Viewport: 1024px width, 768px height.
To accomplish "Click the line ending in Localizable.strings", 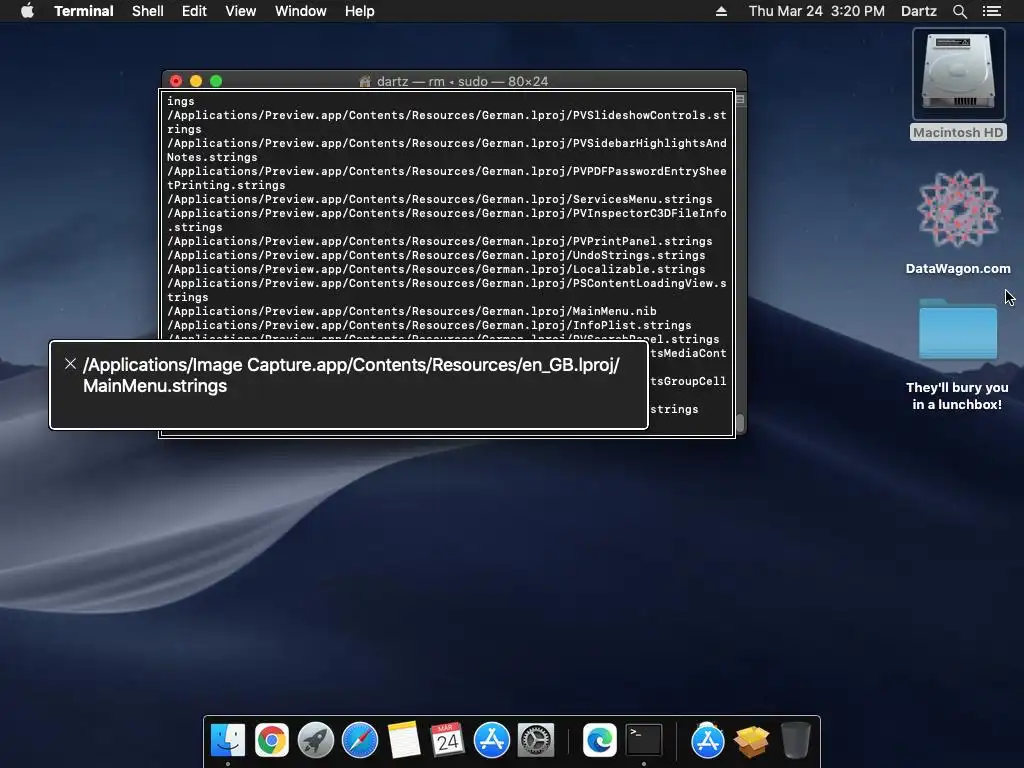I will coord(436,269).
